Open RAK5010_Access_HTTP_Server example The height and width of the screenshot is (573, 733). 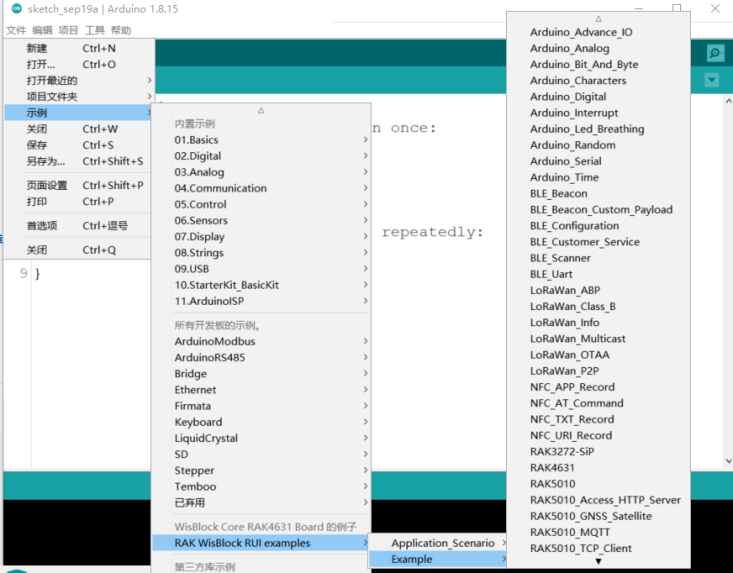(598, 500)
